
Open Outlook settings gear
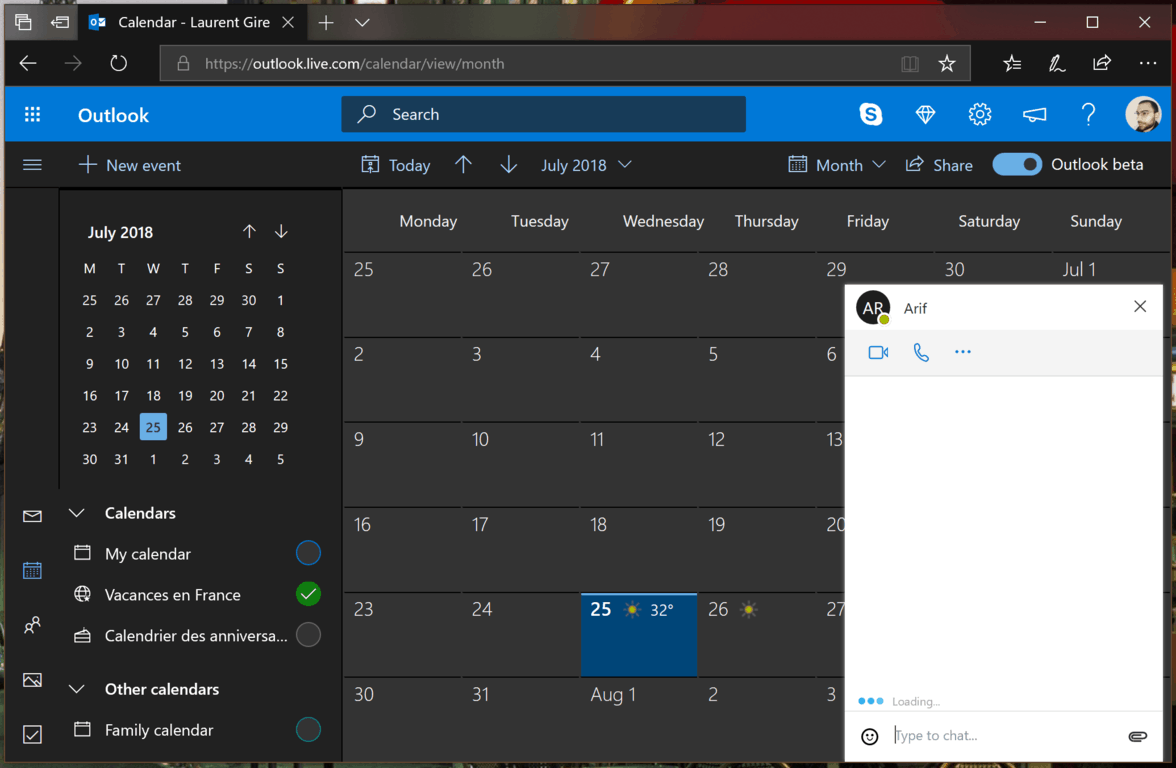(x=980, y=114)
